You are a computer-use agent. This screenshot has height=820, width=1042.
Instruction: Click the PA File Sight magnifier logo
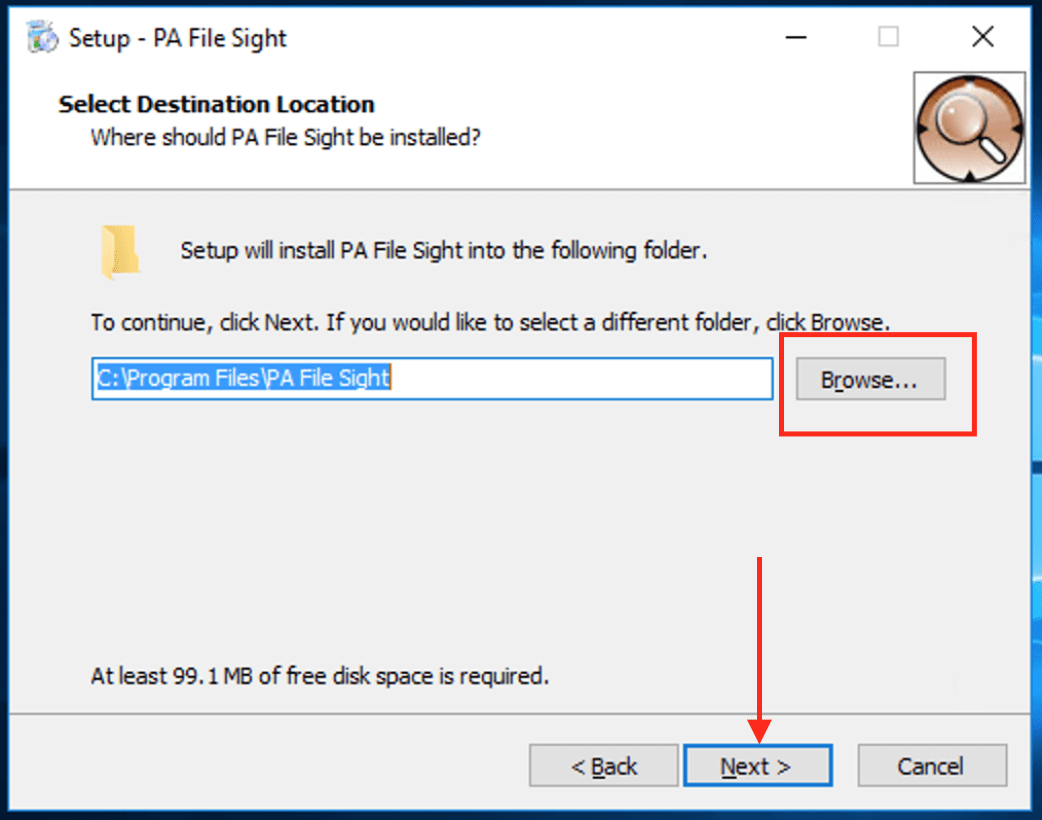pos(969,127)
